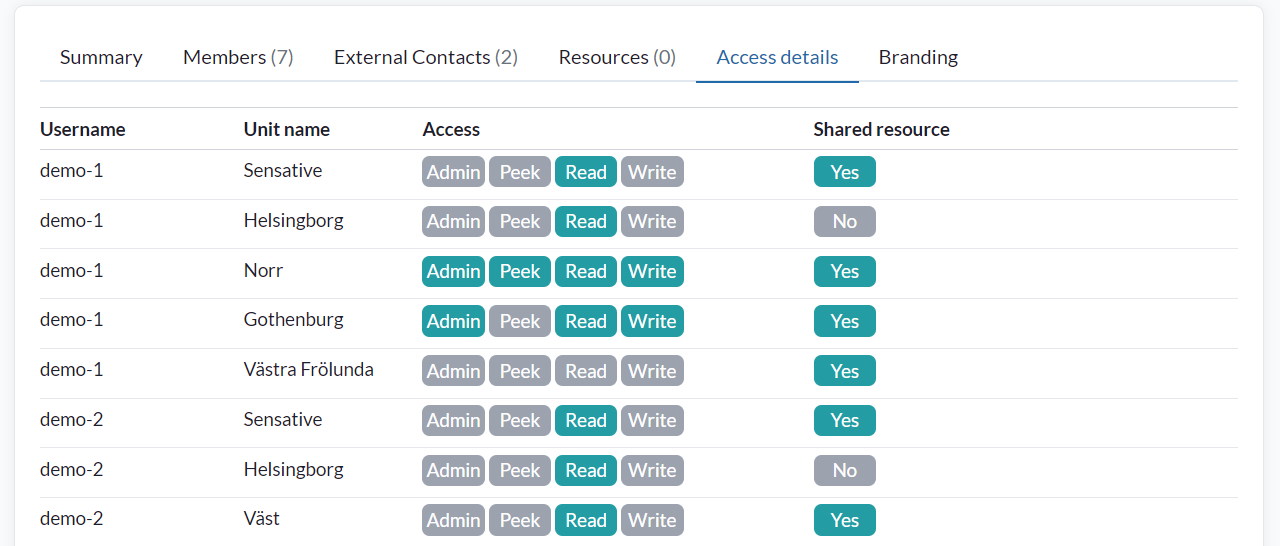Switch to the Members (7) tab
The width and height of the screenshot is (1280, 546).
pos(238,57)
